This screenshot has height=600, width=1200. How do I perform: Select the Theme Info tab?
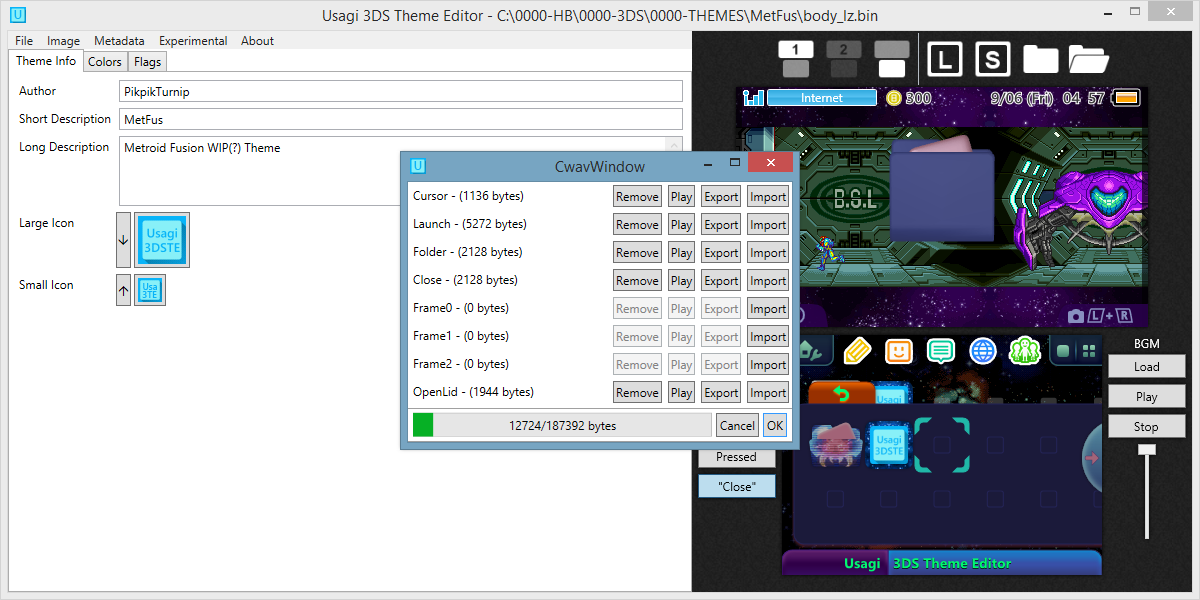[46, 61]
